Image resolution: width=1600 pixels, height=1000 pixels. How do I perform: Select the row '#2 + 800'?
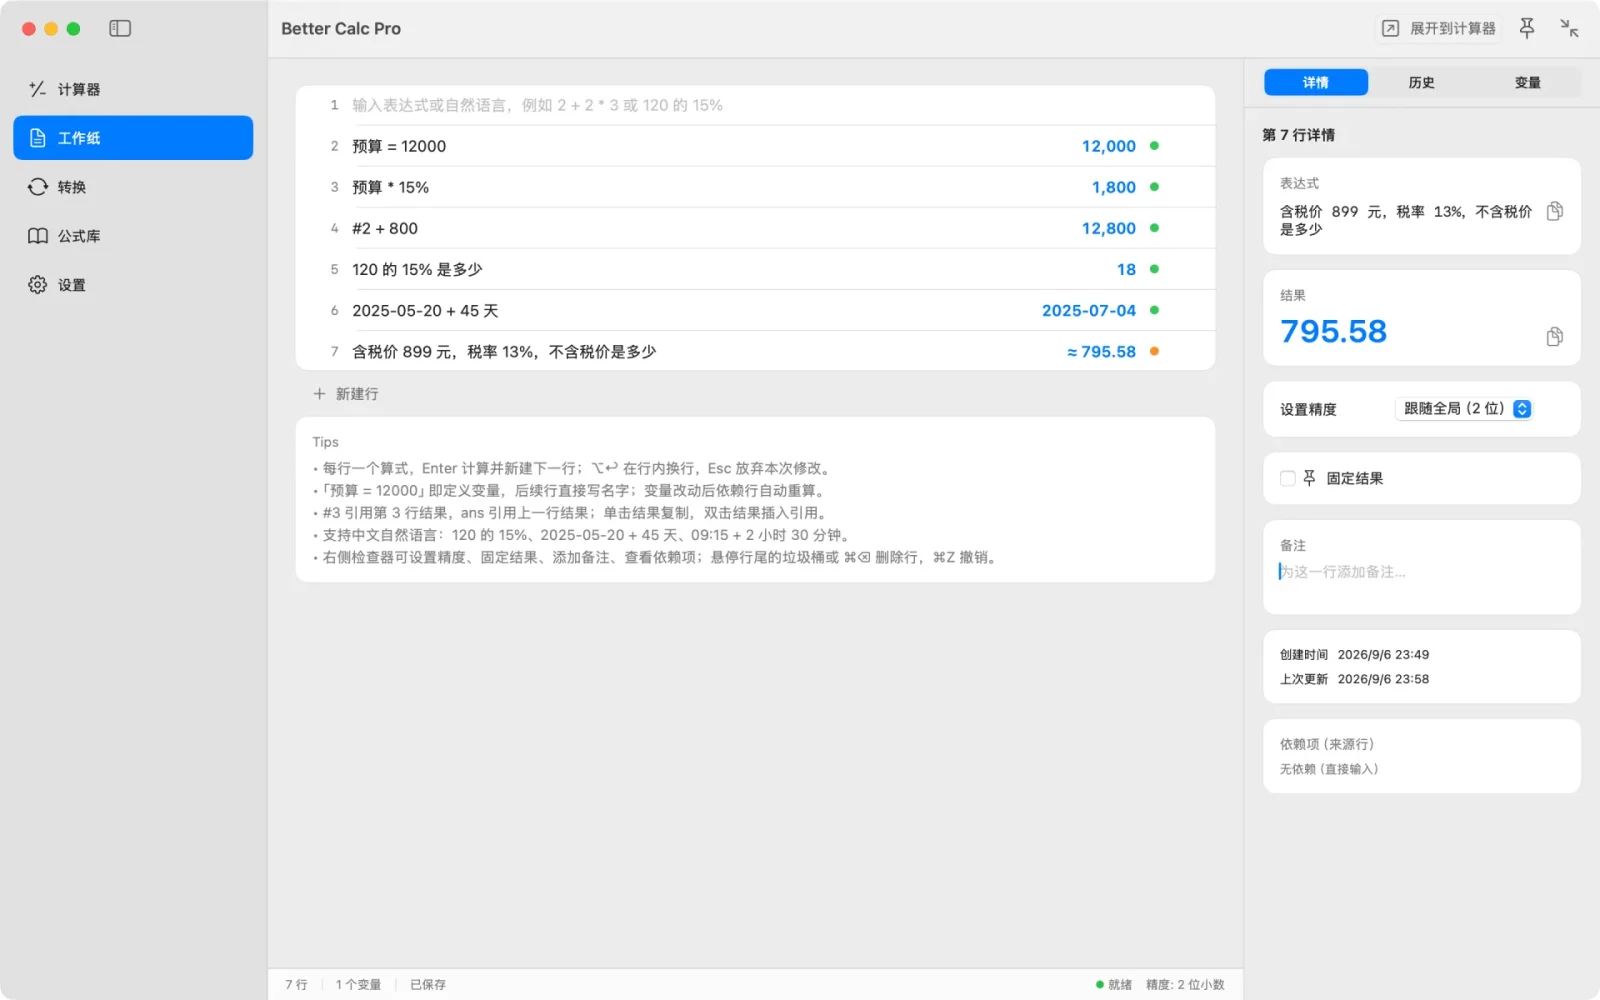[x=755, y=228]
